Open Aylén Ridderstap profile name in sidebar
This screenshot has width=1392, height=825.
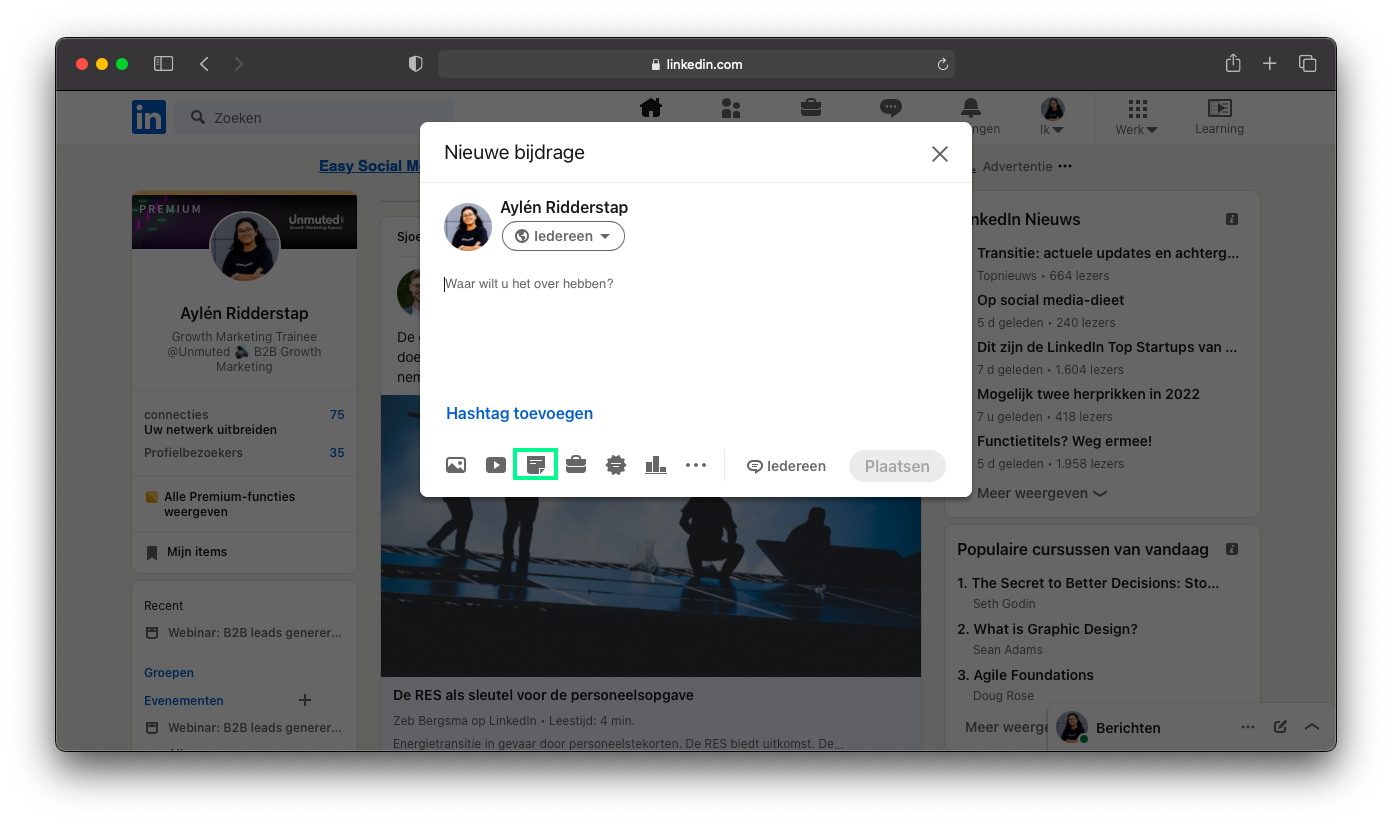pyautogui.click(x=244, y=313)
